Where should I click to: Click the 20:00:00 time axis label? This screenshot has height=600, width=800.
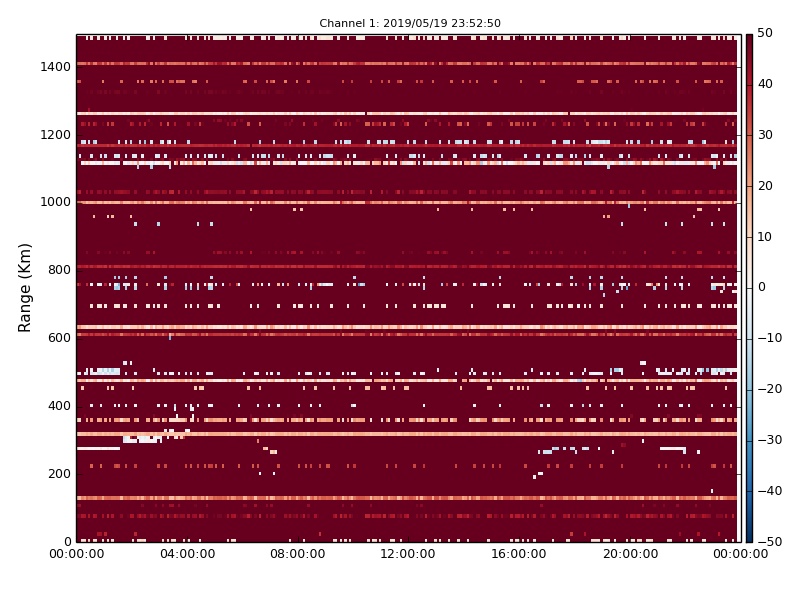pos(630,554)
